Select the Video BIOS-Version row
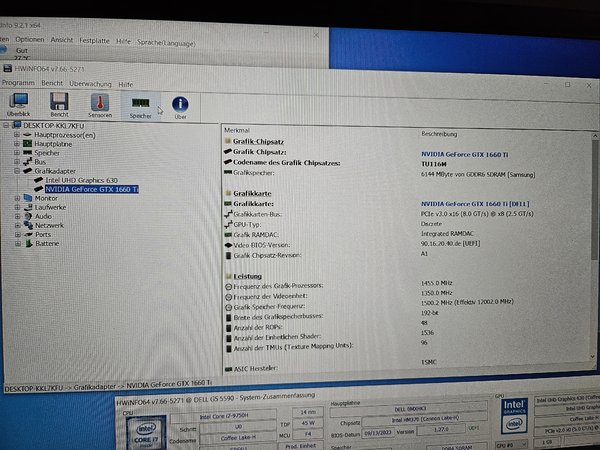600x450 pixels. pos(352,245)
